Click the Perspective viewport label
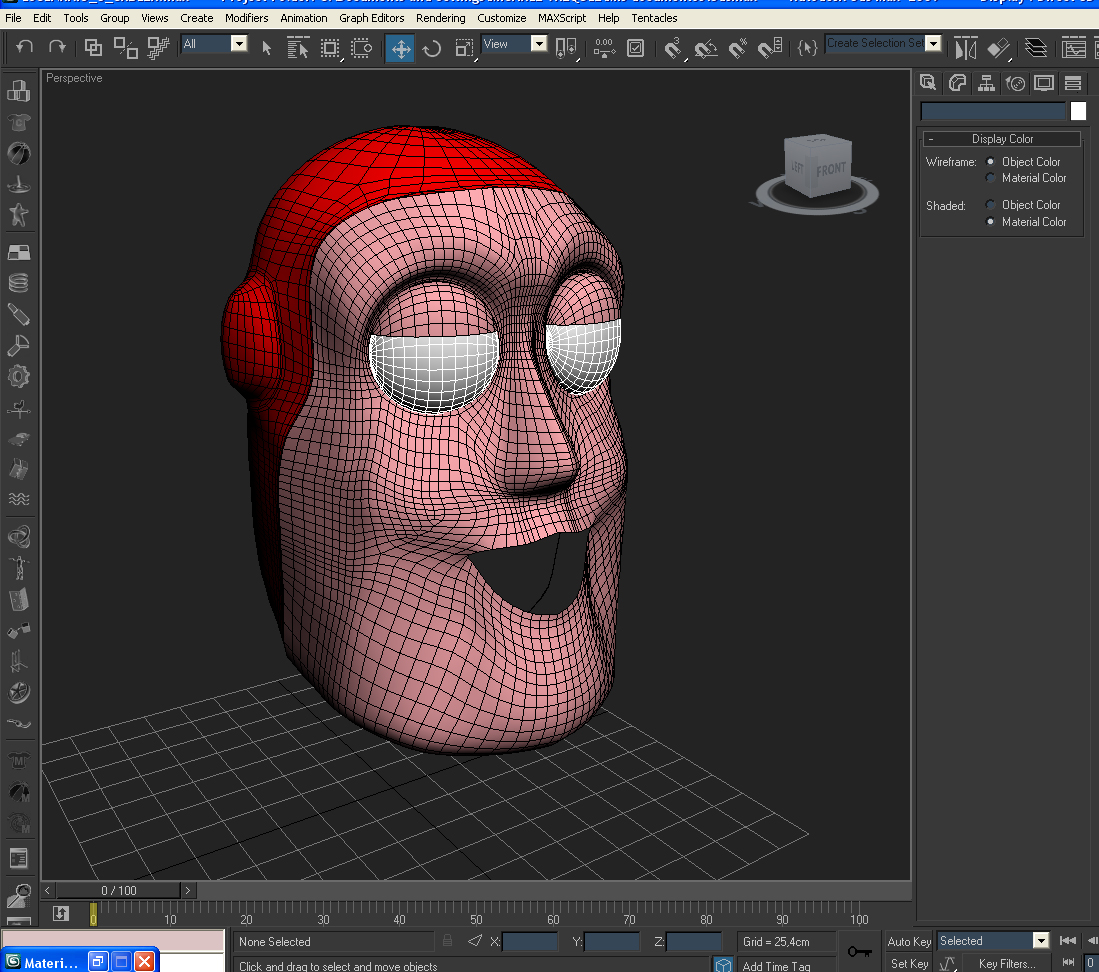Screen dimensions: 1099x972 74,78
